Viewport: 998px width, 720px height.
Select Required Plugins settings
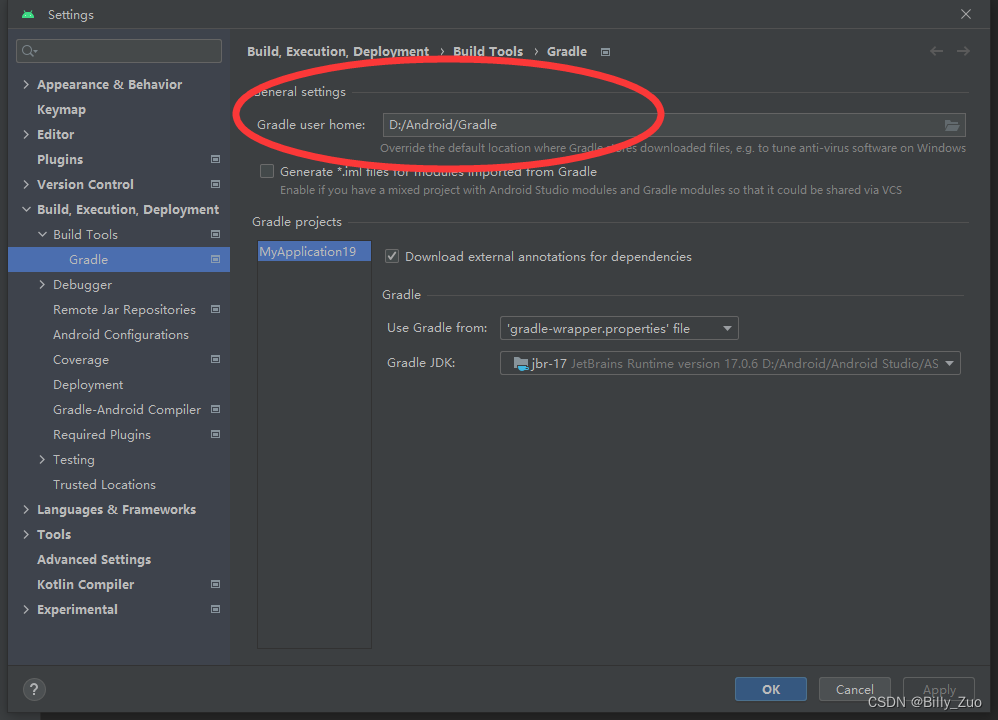102,434
